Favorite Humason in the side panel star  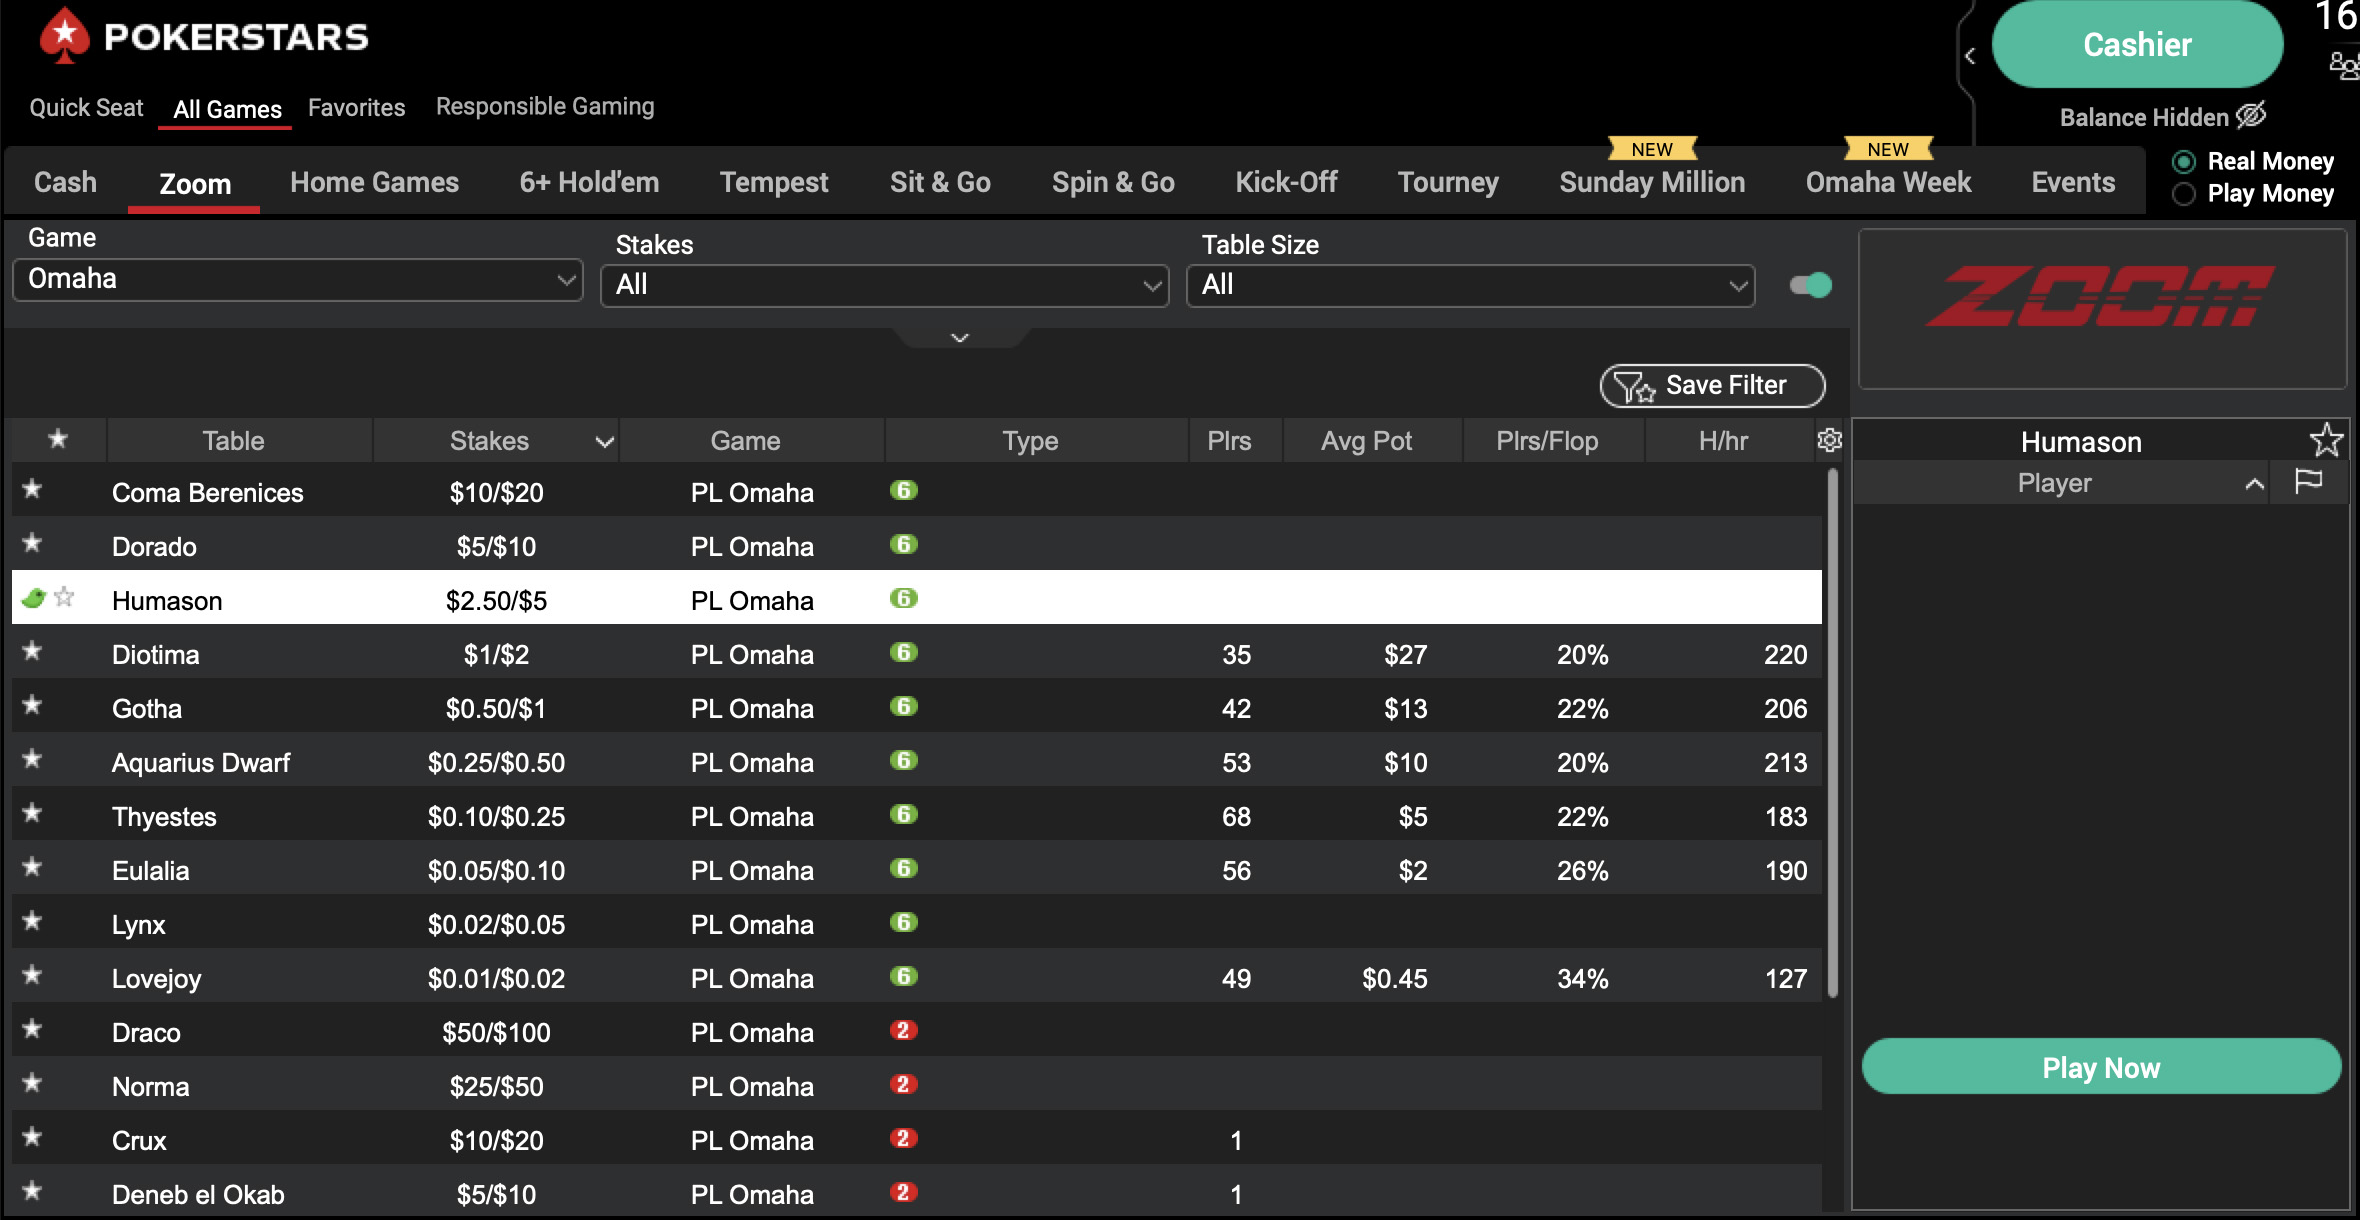(2326, 440)
